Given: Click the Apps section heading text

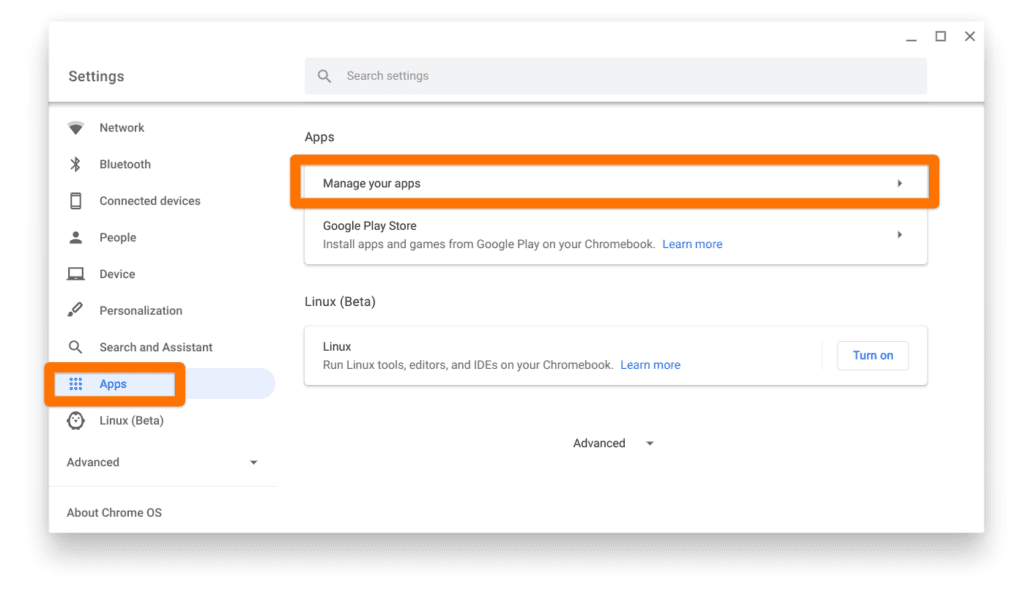Looking at the screenshot, I should click(x=319, y=137).
